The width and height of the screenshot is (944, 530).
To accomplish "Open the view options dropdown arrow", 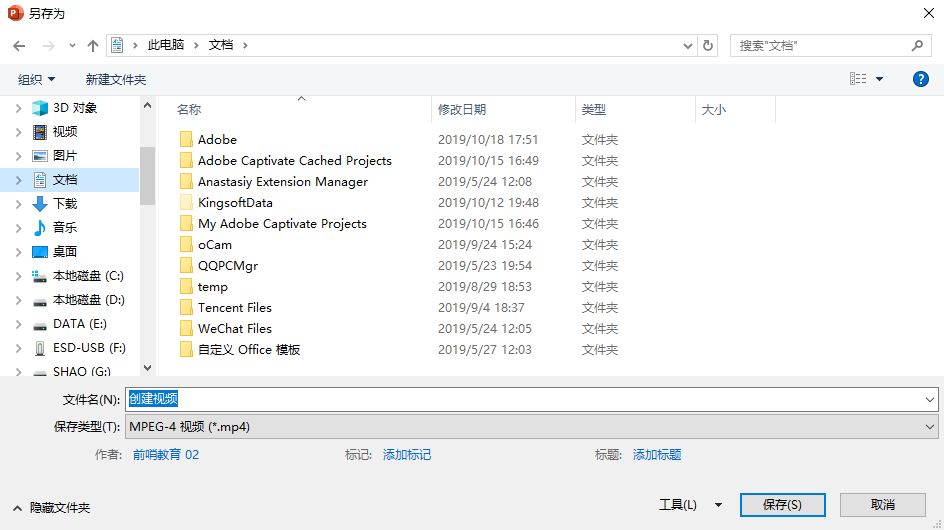I will (879, 79).
